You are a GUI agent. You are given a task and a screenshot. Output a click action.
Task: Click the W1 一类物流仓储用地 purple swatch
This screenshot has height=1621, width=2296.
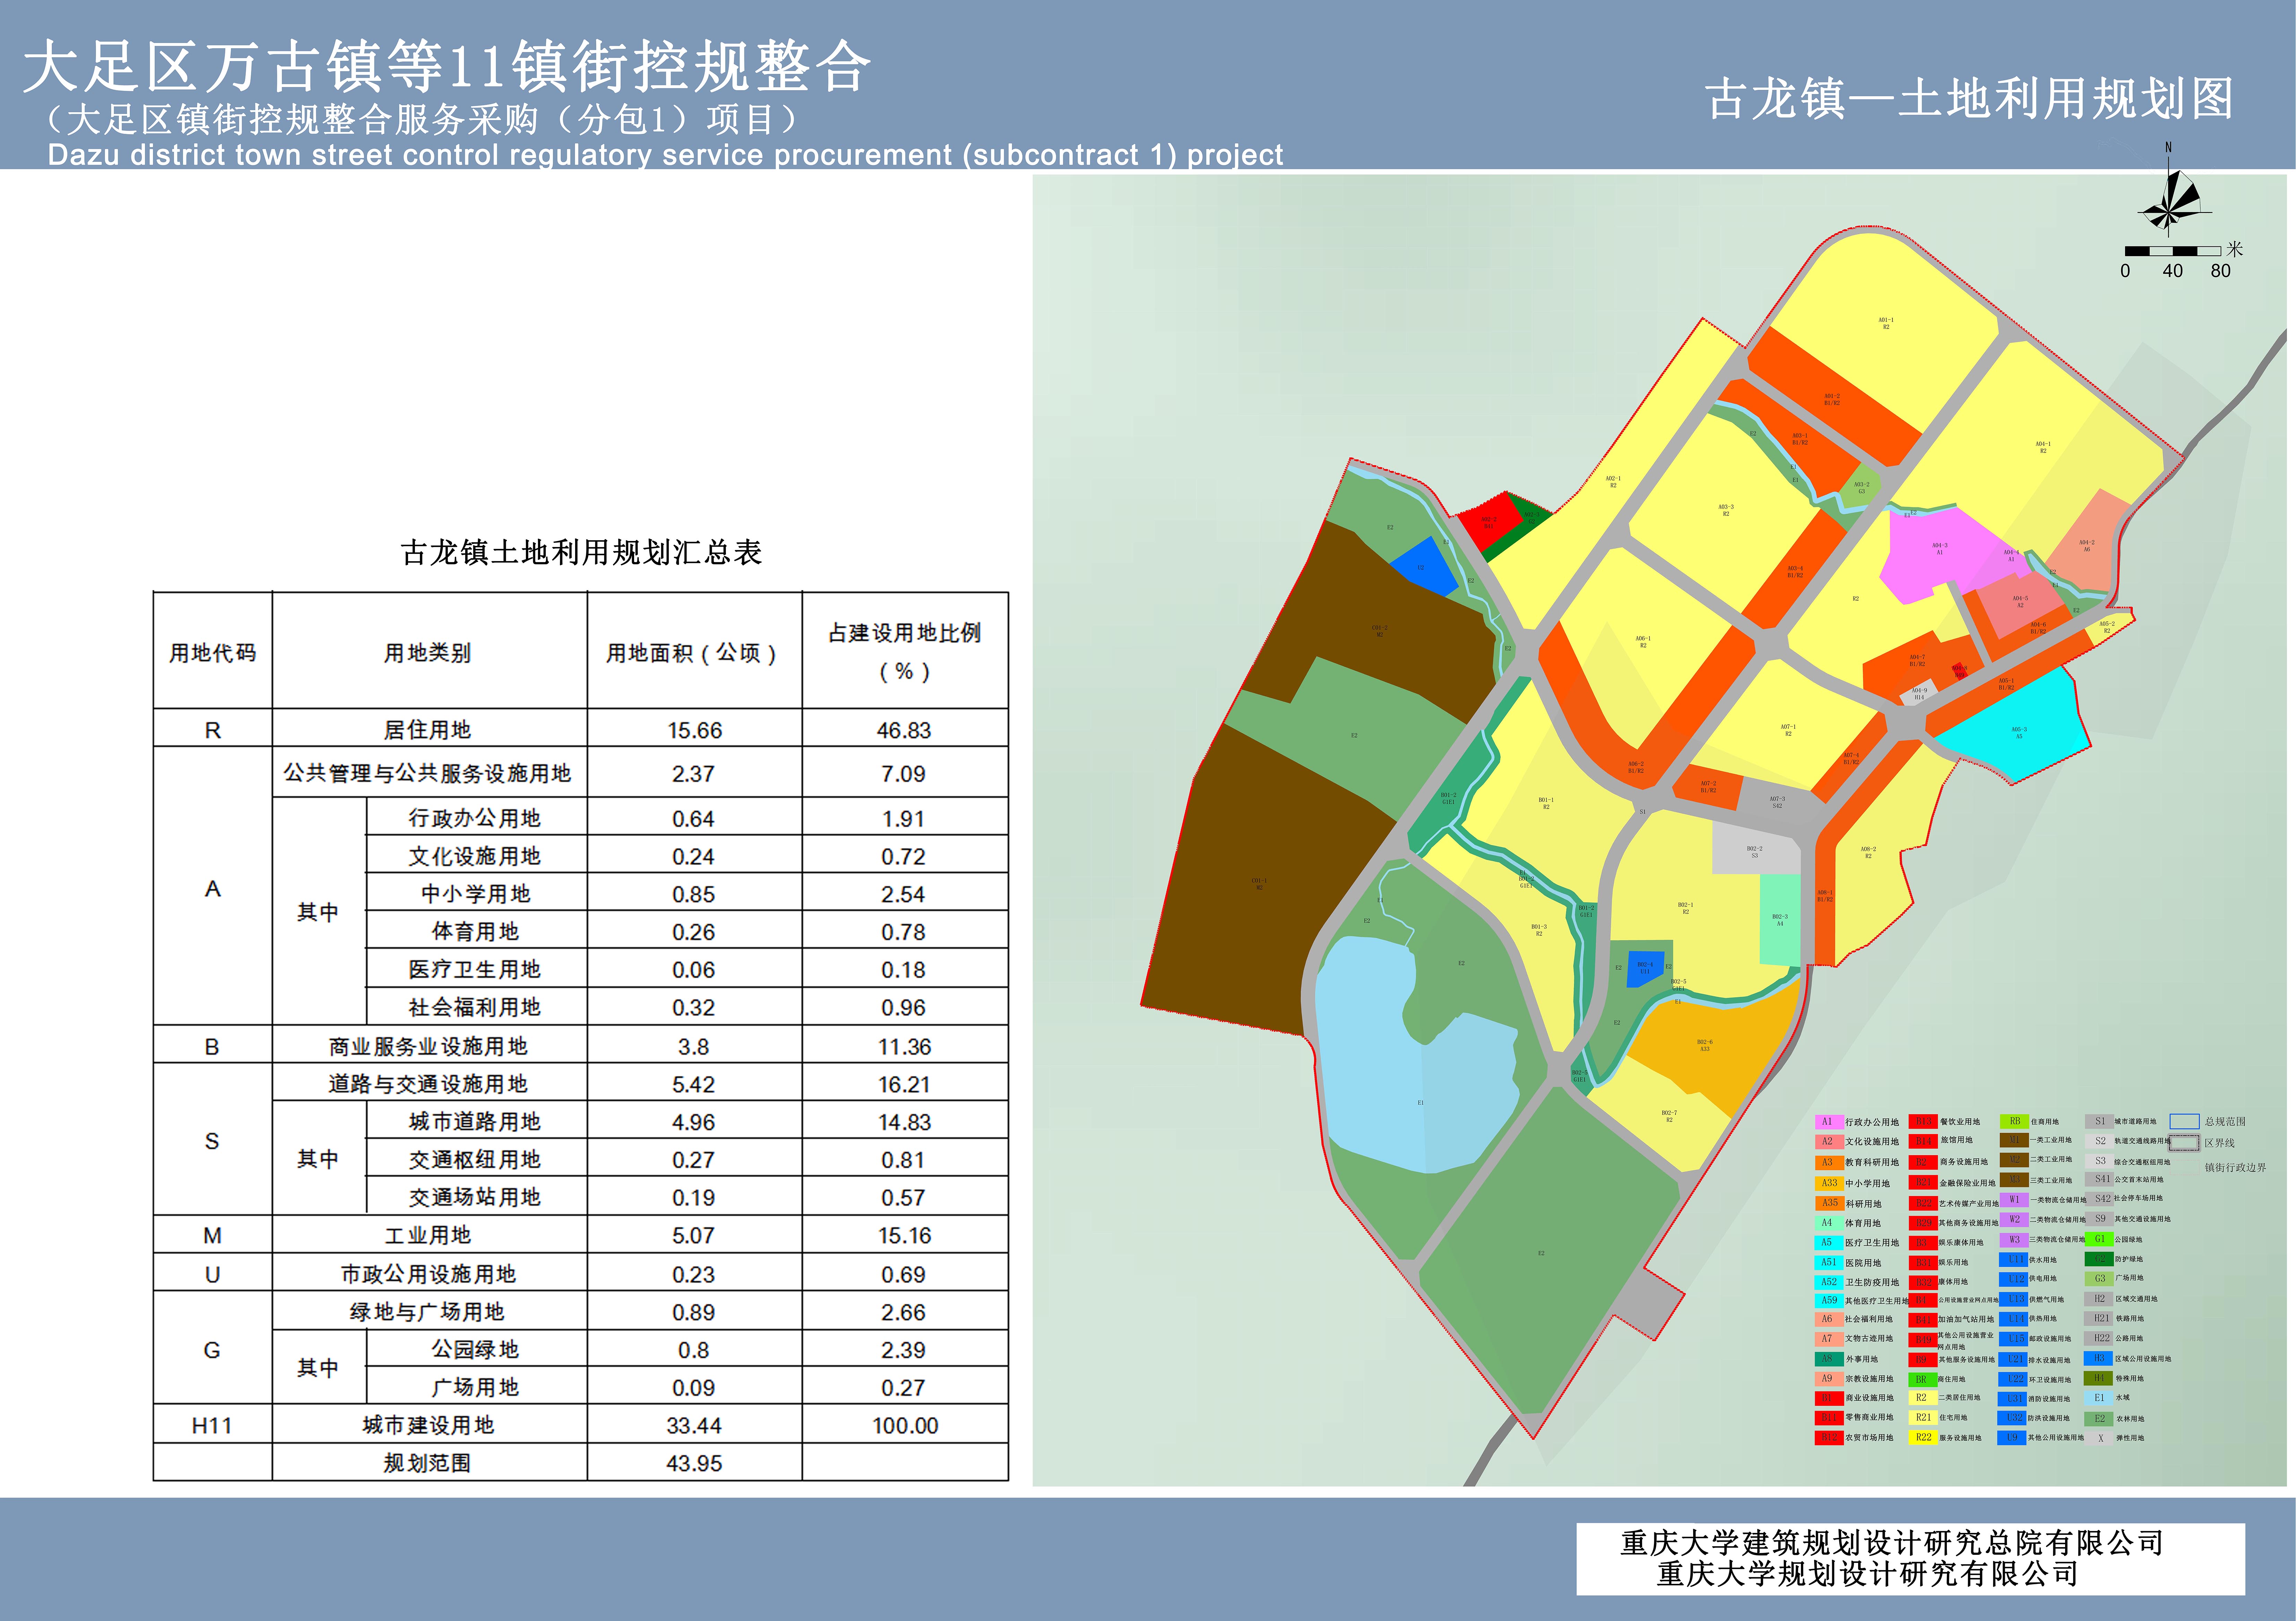[2014, 1200]
